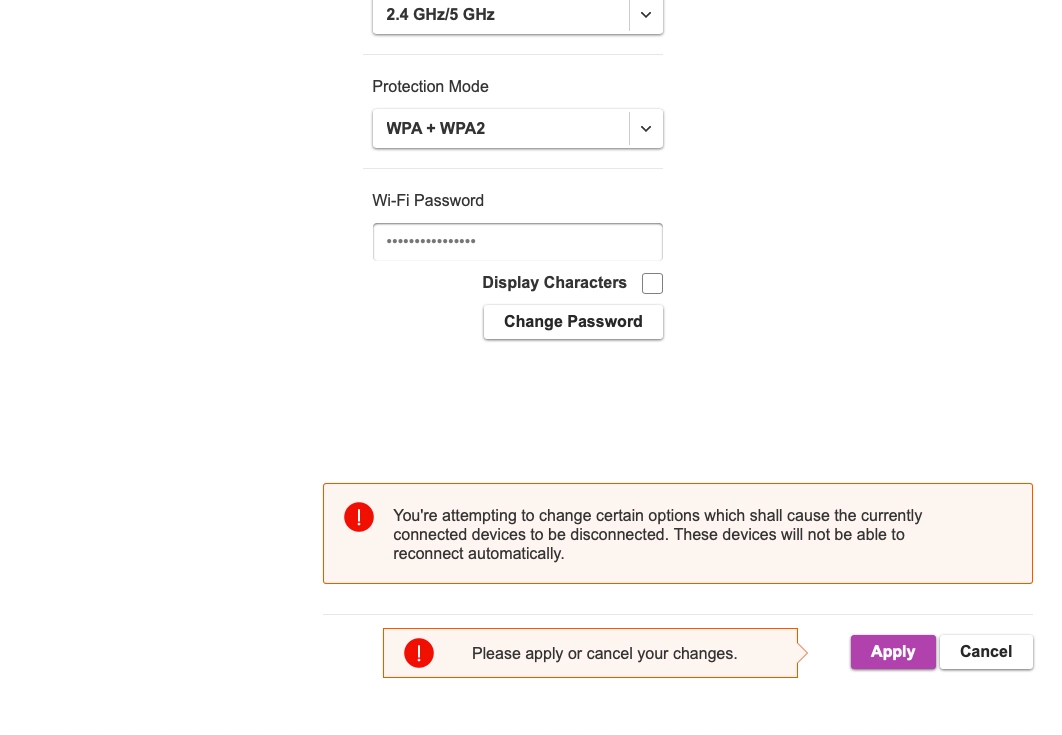Apply the pending Wi-Fi changes
This screenshot has height=735, width=1062.
click(892, 652)
